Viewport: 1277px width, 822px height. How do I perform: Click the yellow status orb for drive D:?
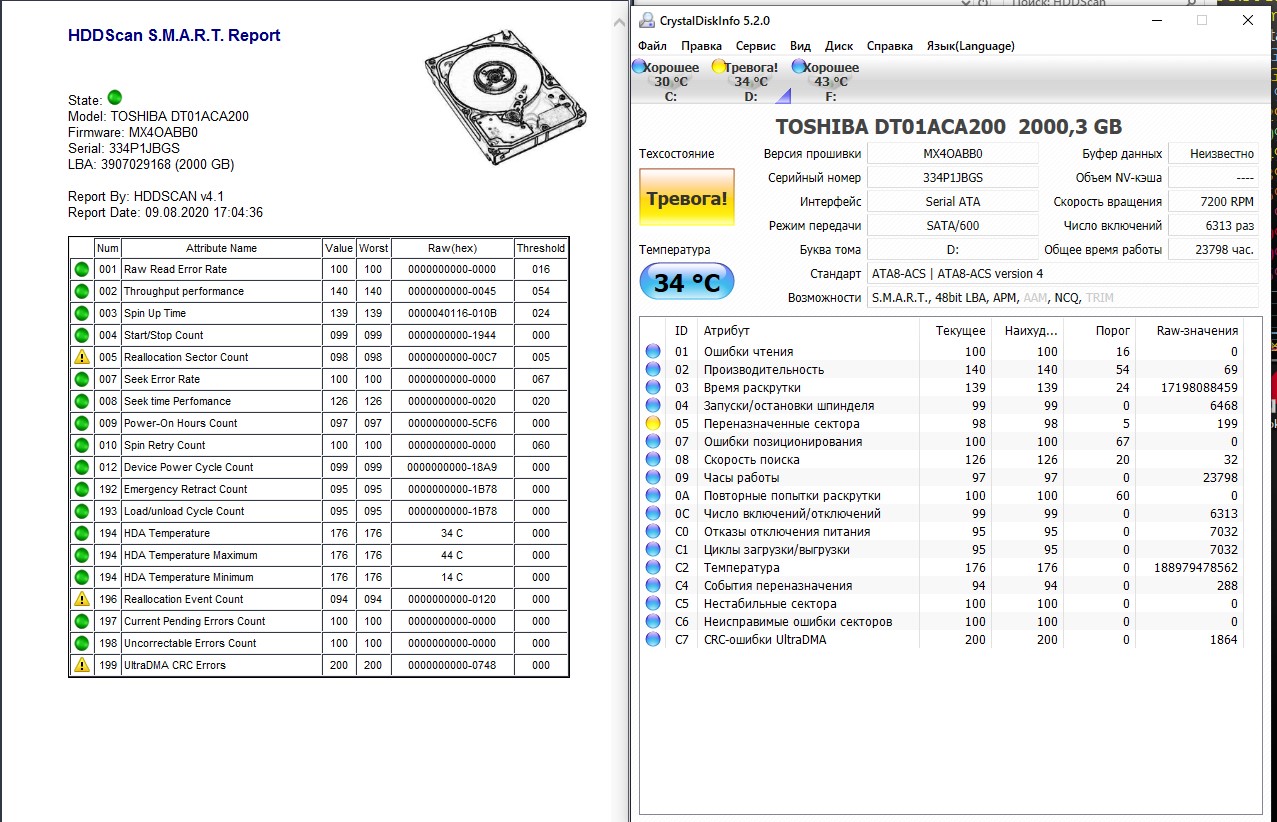[x=718, y=67]
